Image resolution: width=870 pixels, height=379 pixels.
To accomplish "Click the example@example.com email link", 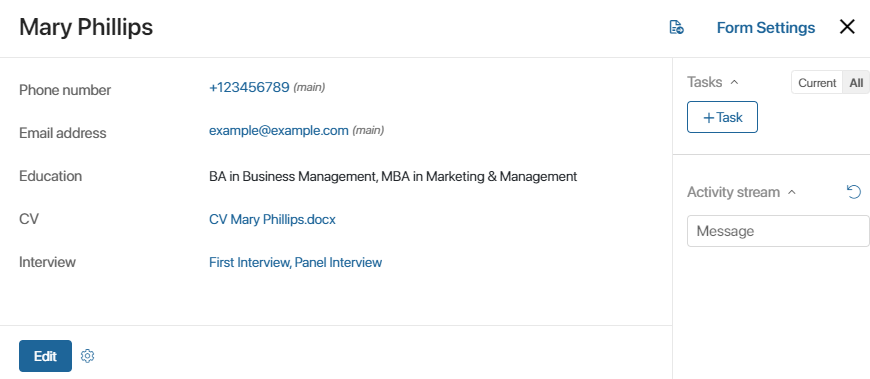I will click(x=279, y=130).
